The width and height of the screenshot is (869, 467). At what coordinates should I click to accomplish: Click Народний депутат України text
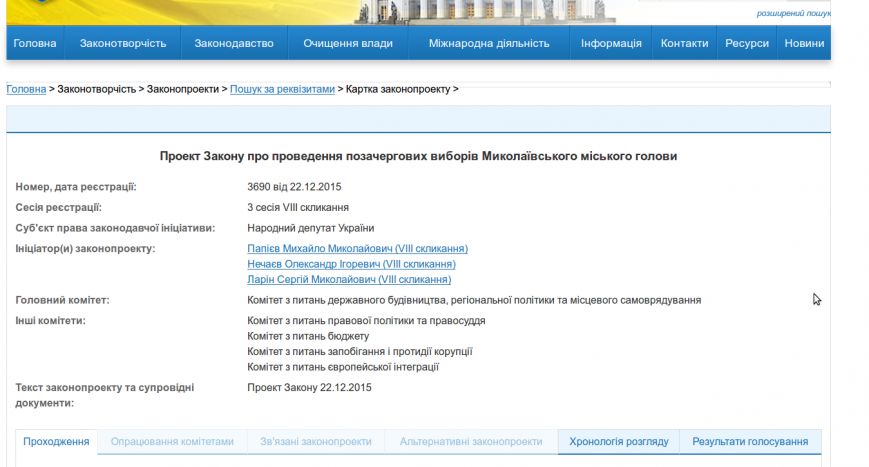tap(311, 228)
